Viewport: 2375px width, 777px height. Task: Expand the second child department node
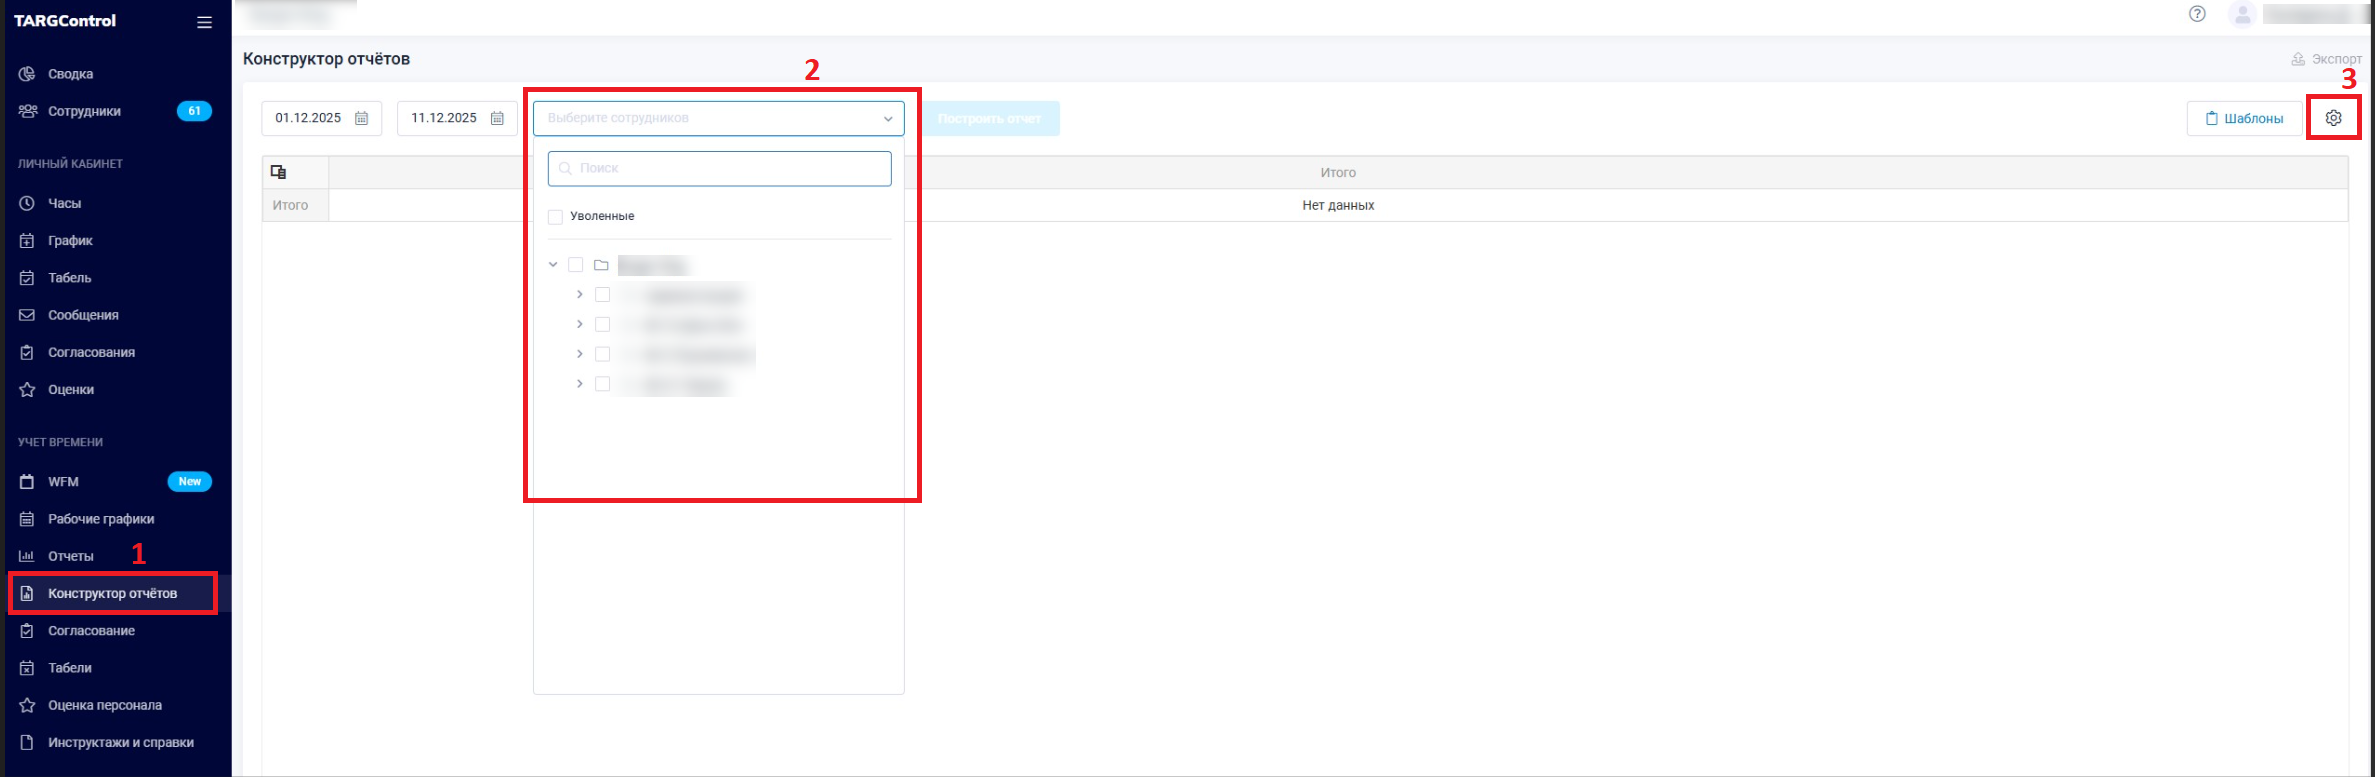point(579,324)
